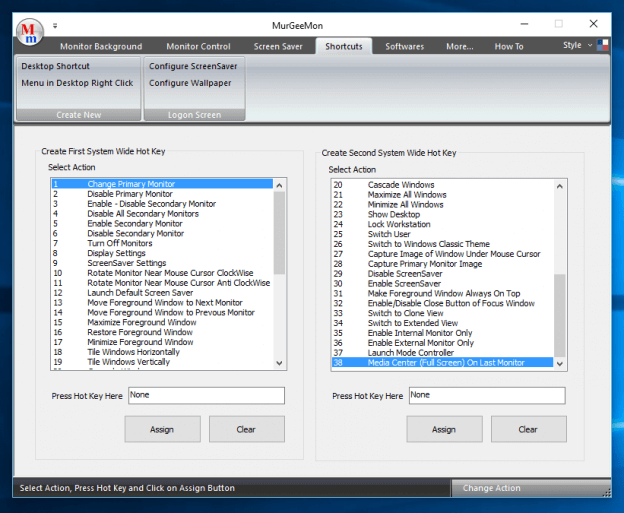Open the Style dropdown menu
This screenshot has width=624, height=513.
[575, 45]
